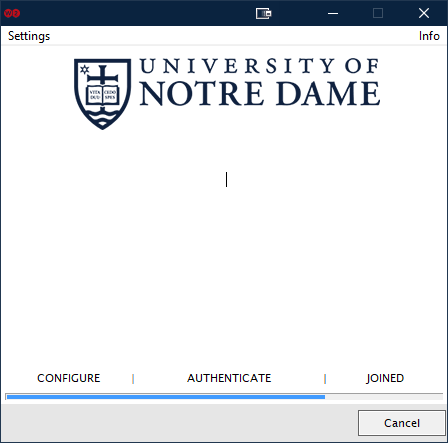Image resolution: width=448 pixels, height=443 pixels.
Task: Select the JOINED step label
Action: point(385,378)
